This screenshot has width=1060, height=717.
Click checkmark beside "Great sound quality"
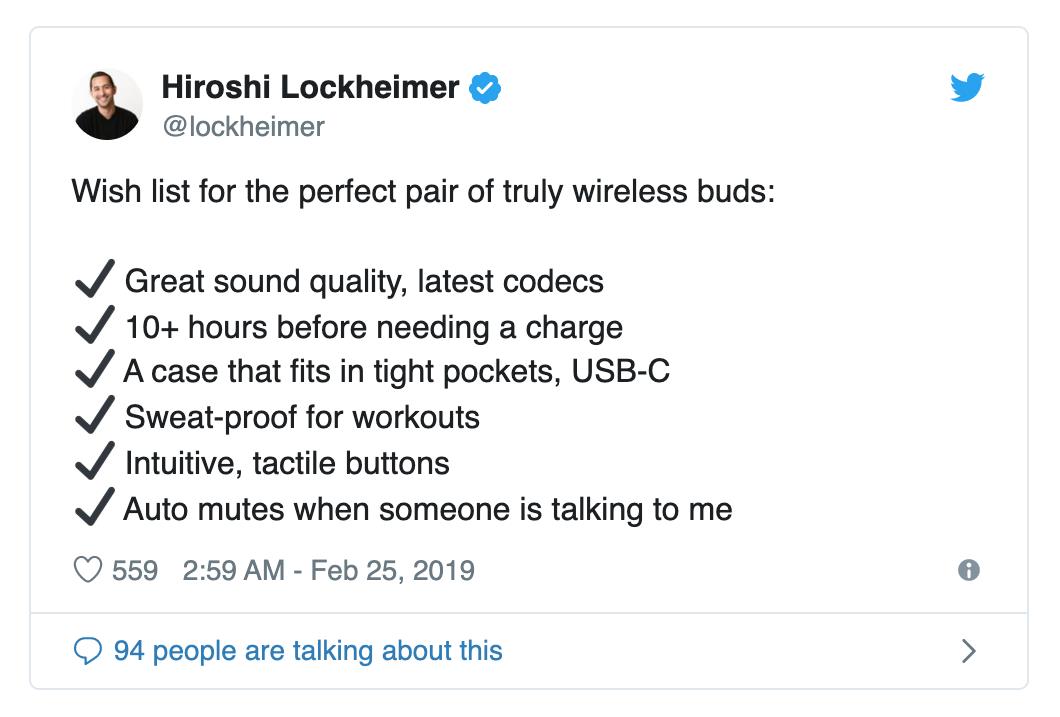(94, 280)
